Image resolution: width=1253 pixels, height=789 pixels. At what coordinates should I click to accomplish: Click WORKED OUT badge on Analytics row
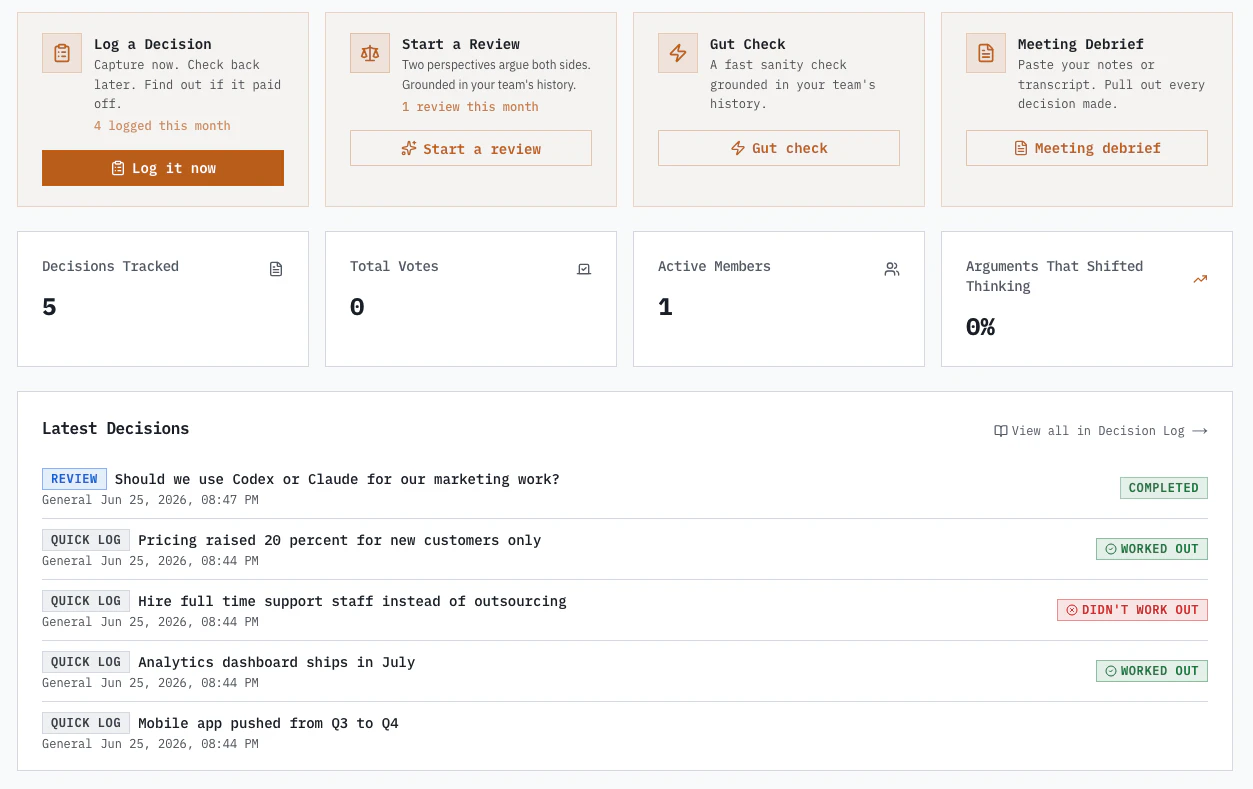click(1151, 671)
